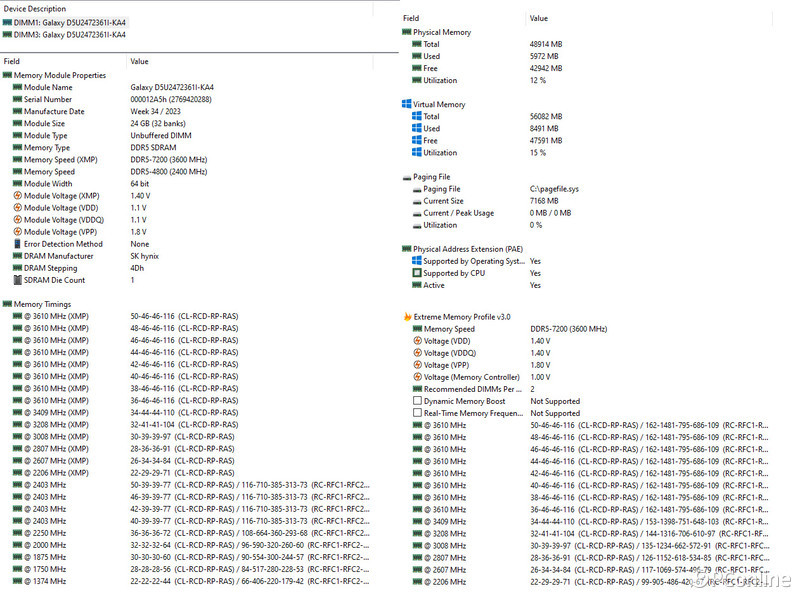800x596 pixels.
Task: Select the C:\pagefile.sys value
Action: click(554, 189)
